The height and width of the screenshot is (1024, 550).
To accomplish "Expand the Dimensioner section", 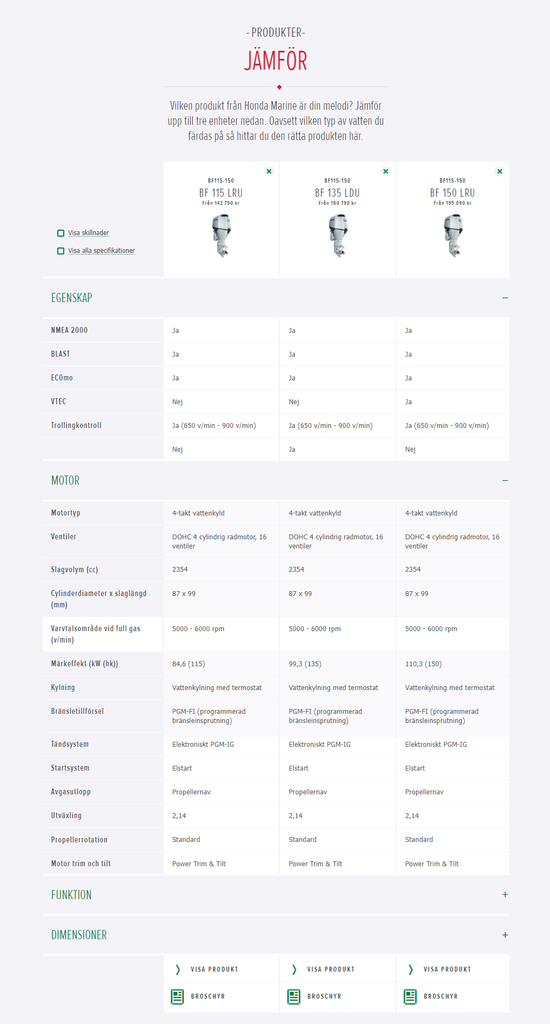I will point(505,935).
